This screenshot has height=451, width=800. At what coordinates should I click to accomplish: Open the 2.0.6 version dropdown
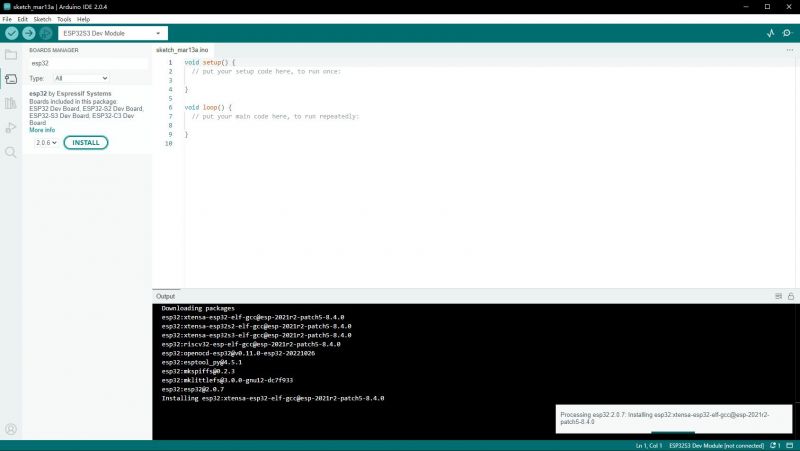pyautogui.click(x=46, y=143)
